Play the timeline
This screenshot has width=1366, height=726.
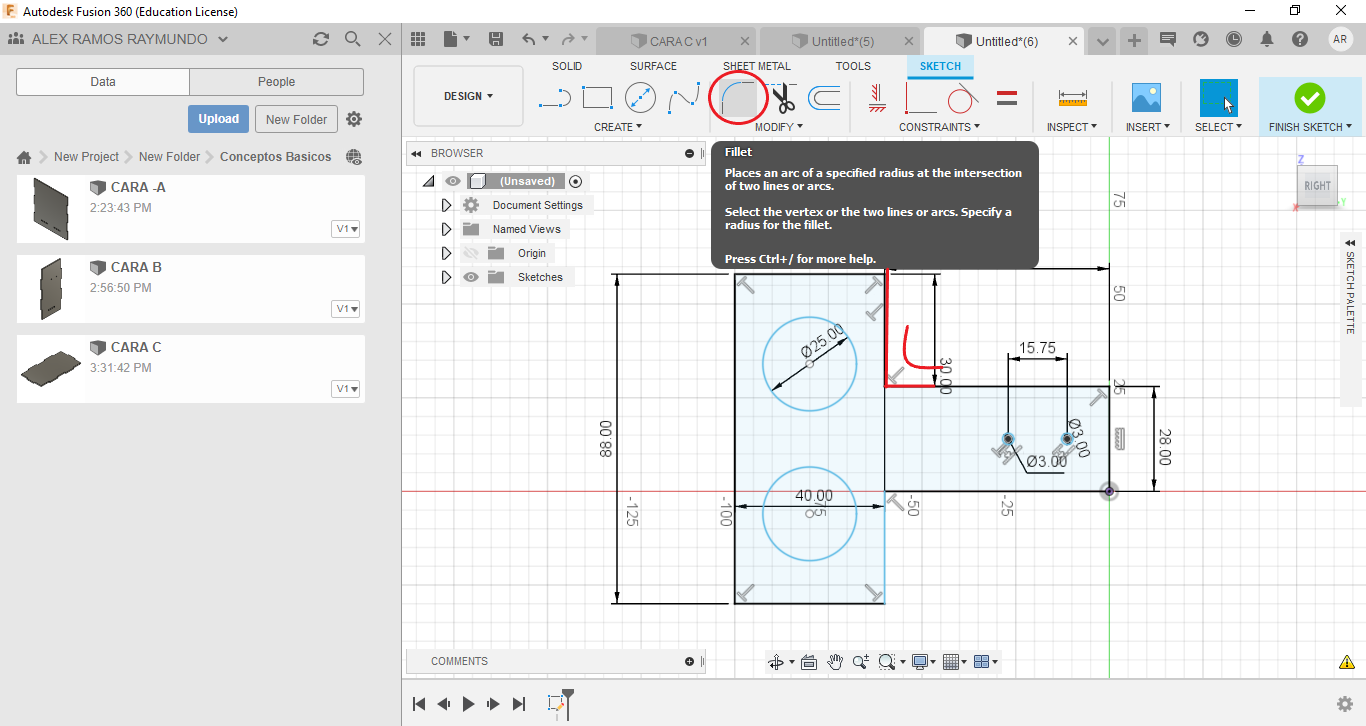(x=468, y=704)
